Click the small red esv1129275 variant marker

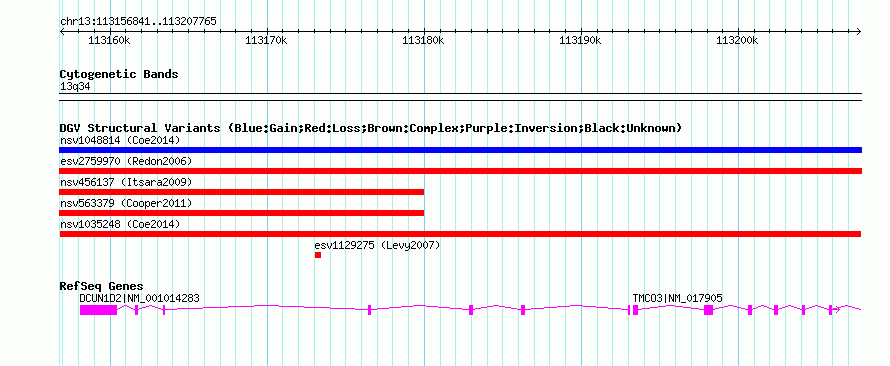pyautogui.click(x=318, y=255)
